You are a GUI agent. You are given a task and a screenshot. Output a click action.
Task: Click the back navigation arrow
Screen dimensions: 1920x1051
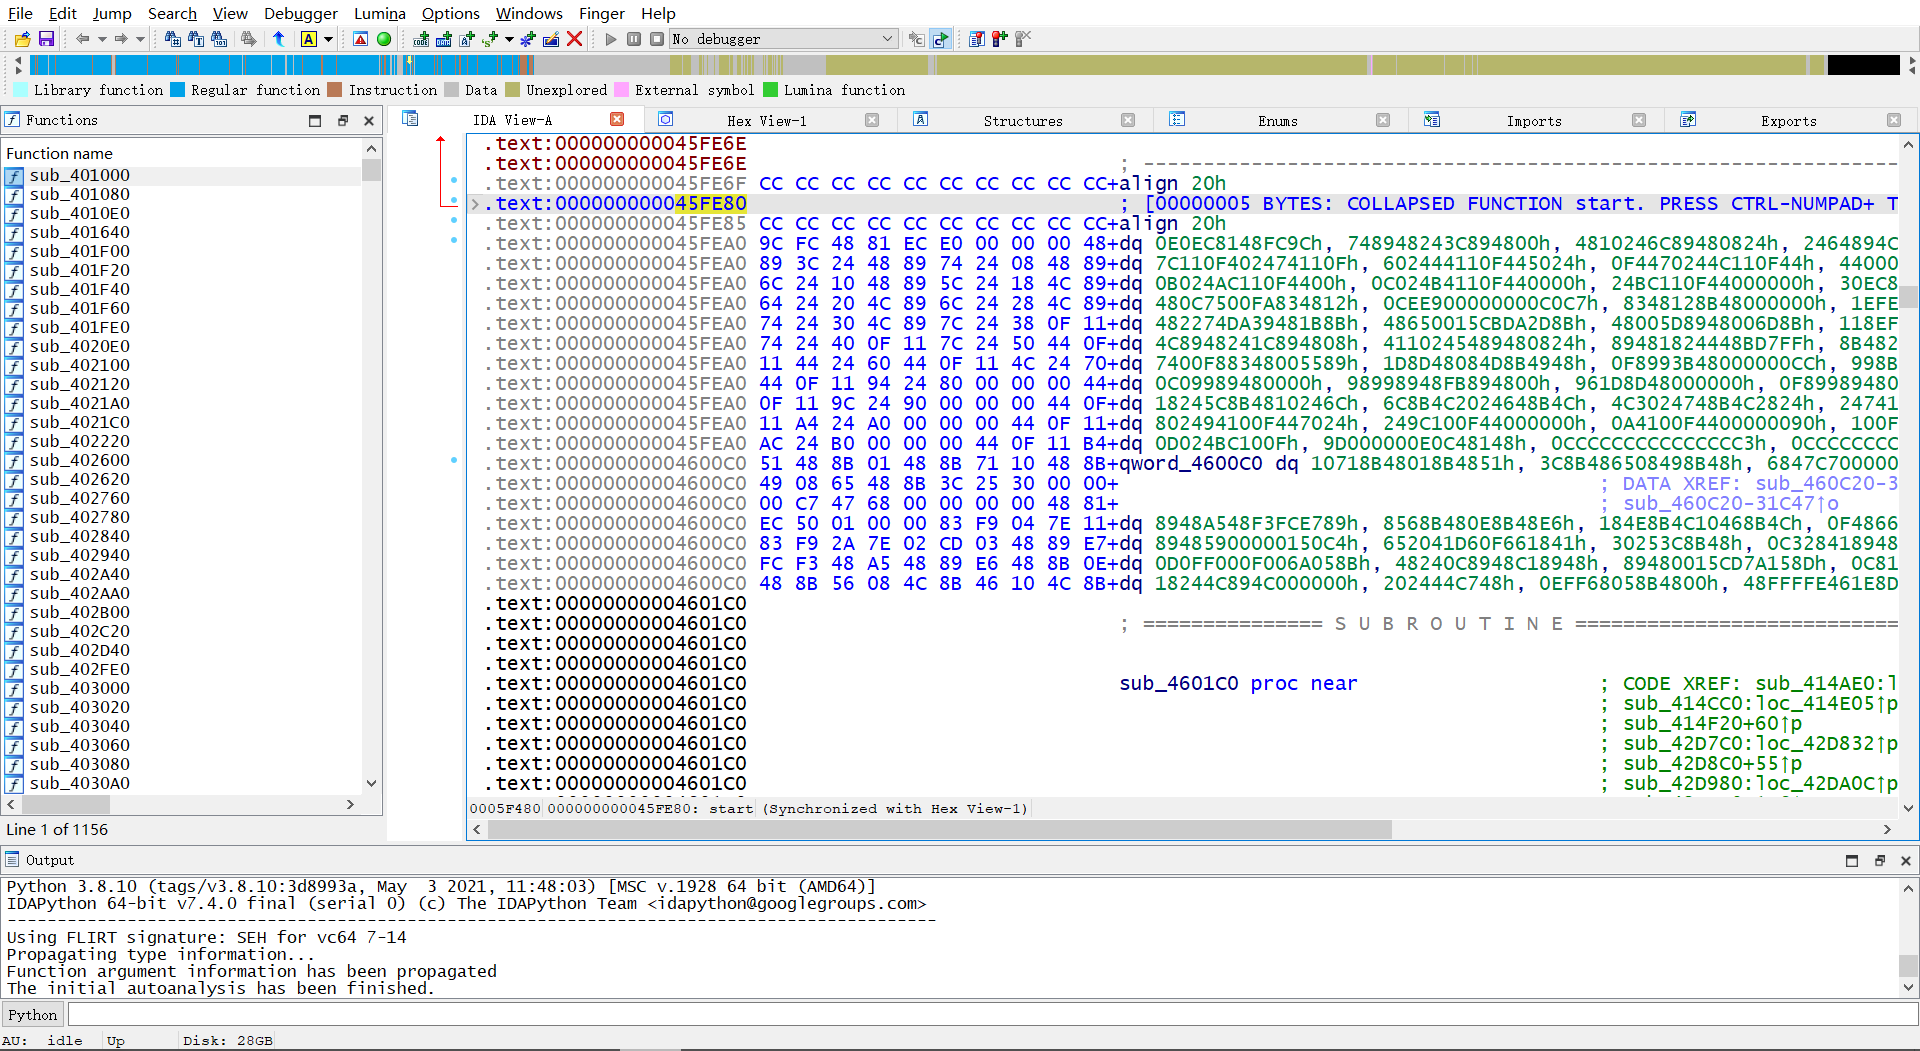pos(82,39)
